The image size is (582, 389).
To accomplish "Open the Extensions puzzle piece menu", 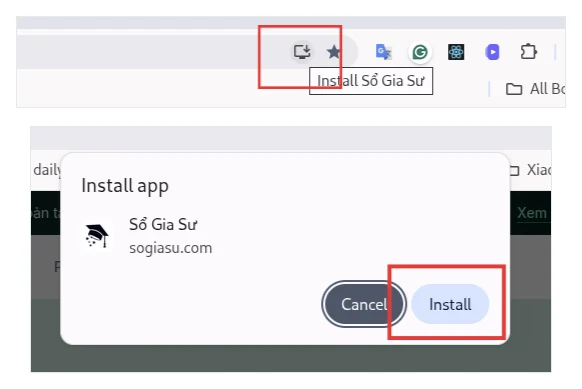I will 528,52.
